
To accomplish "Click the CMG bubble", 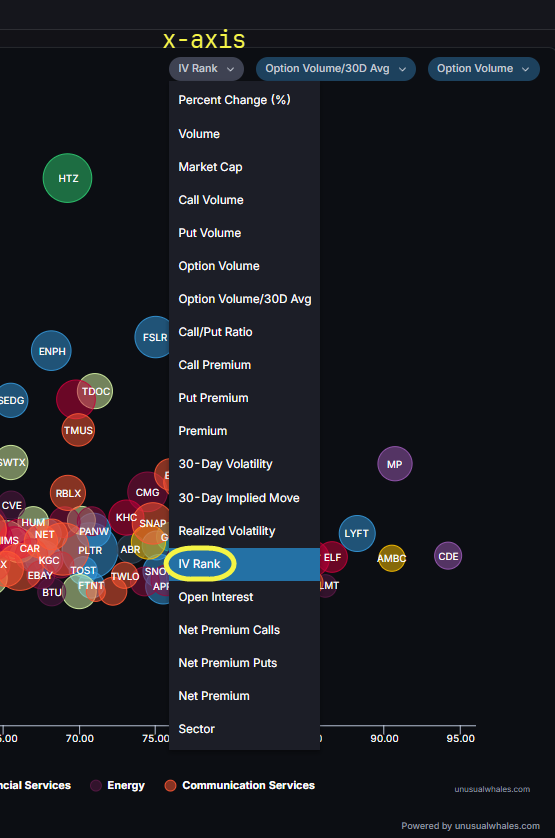I will tap(147, 492).
